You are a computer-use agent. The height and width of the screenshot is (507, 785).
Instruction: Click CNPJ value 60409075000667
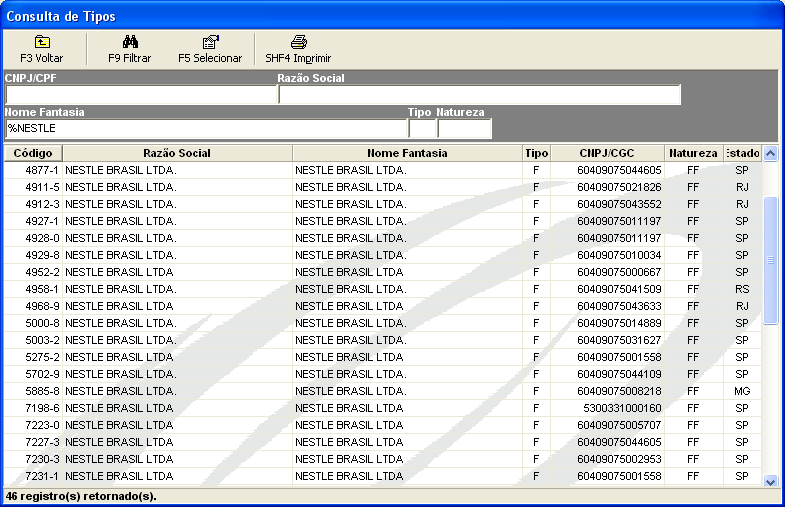click(619, 272)
